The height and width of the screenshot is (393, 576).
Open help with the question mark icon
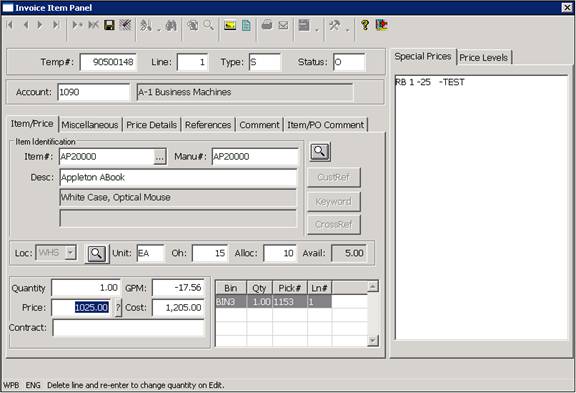[x=365, y=25]
